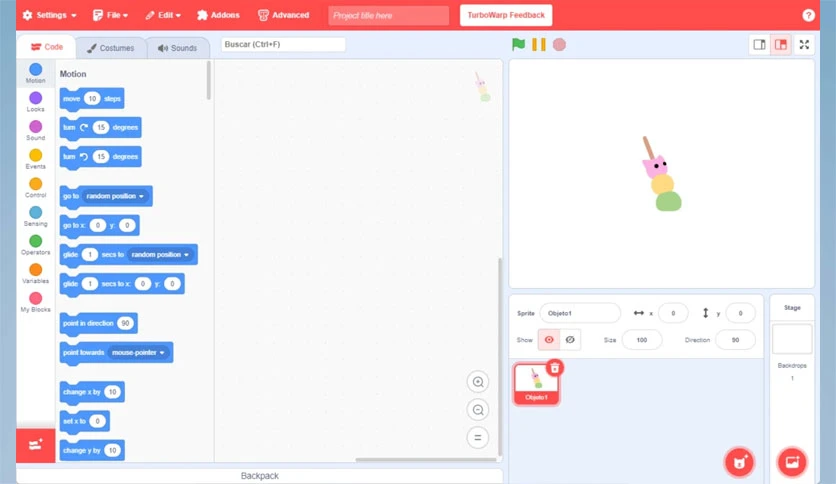Screen dimensions: 836x484
Task: Expand 'random position' dropdown in go to block
Action: pos(115,196)
